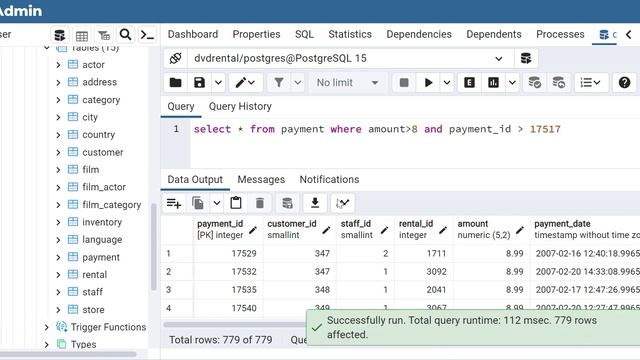Select the rental table in tree
The image size is (640, 360).
coord(95,275)
